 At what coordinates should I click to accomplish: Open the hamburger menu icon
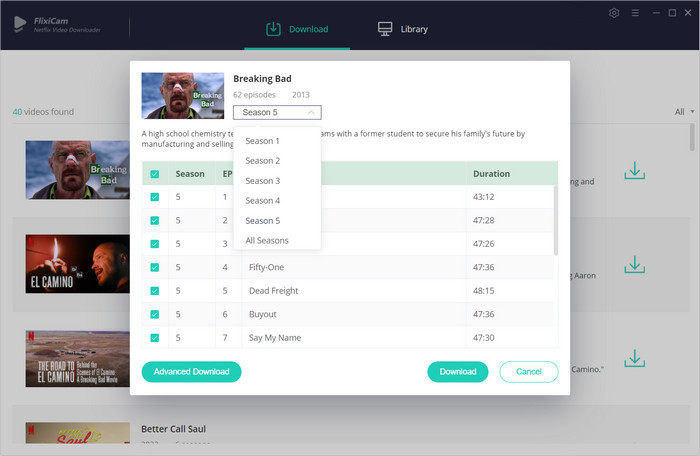tap(635, 13)
